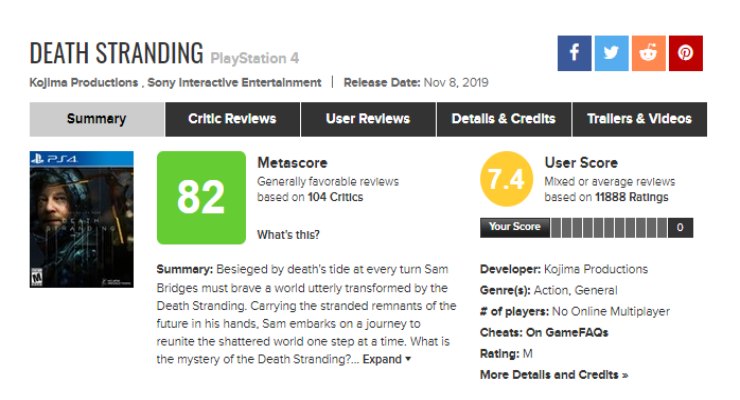The height and width of the screenshot is (400, 740).
Task: Pin this page with Pinterest icon
Action: tap(685, 53)
